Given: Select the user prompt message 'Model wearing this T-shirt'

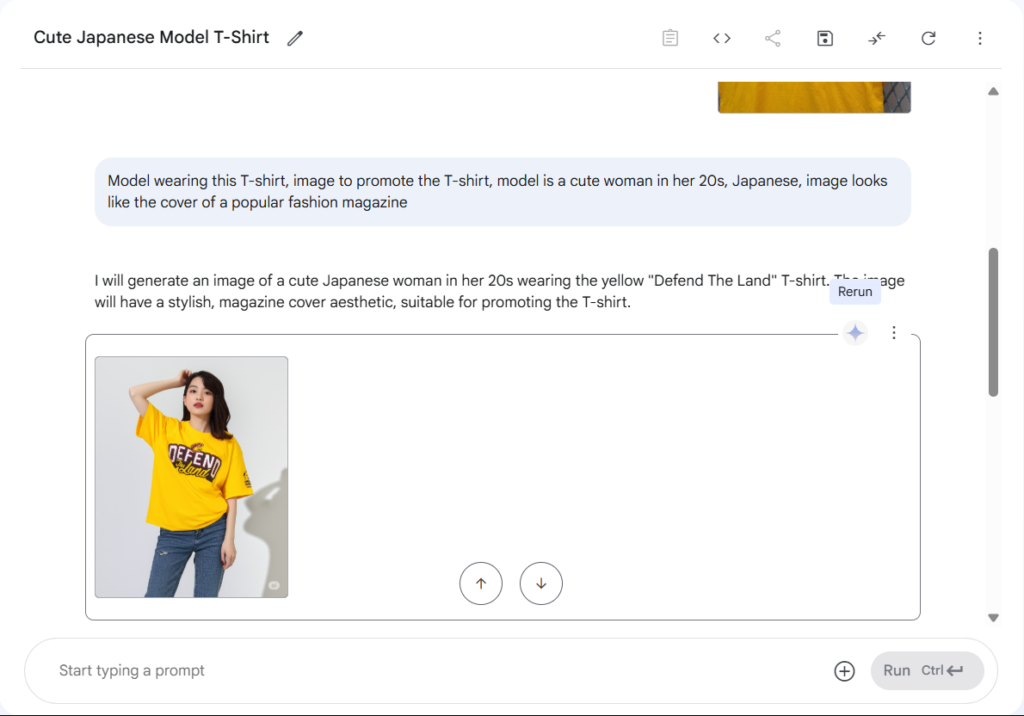Looking at the screenshot, I should pyautogui.click(x=502, y=191).
